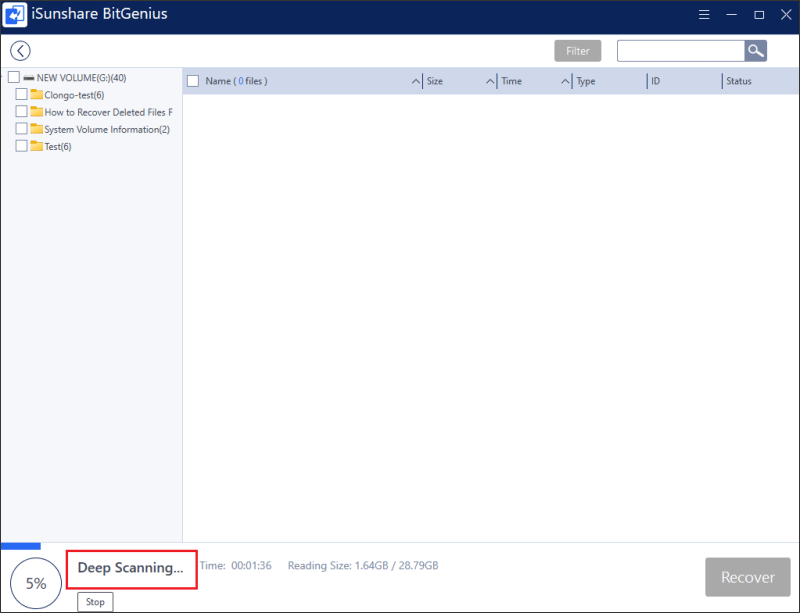Toggle the Time column sort arrow
Viewport: 800px width, 613px height.
click(x=565, y=81)
